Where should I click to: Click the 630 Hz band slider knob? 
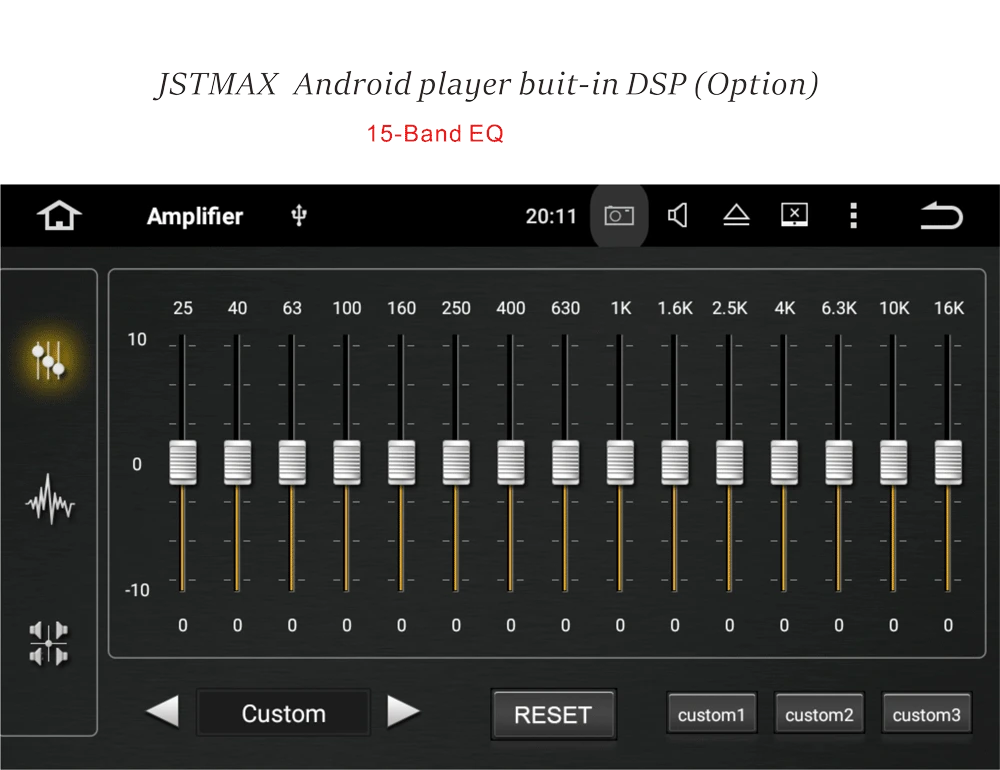tap(566, 463)
